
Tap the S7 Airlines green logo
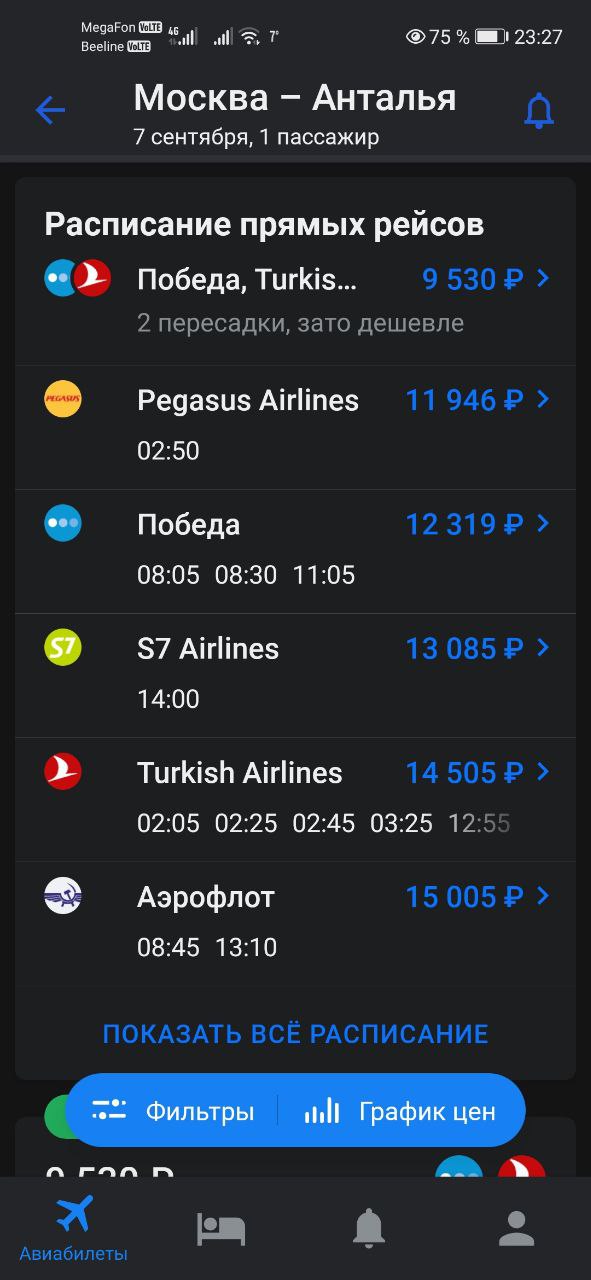click(63, 647)
